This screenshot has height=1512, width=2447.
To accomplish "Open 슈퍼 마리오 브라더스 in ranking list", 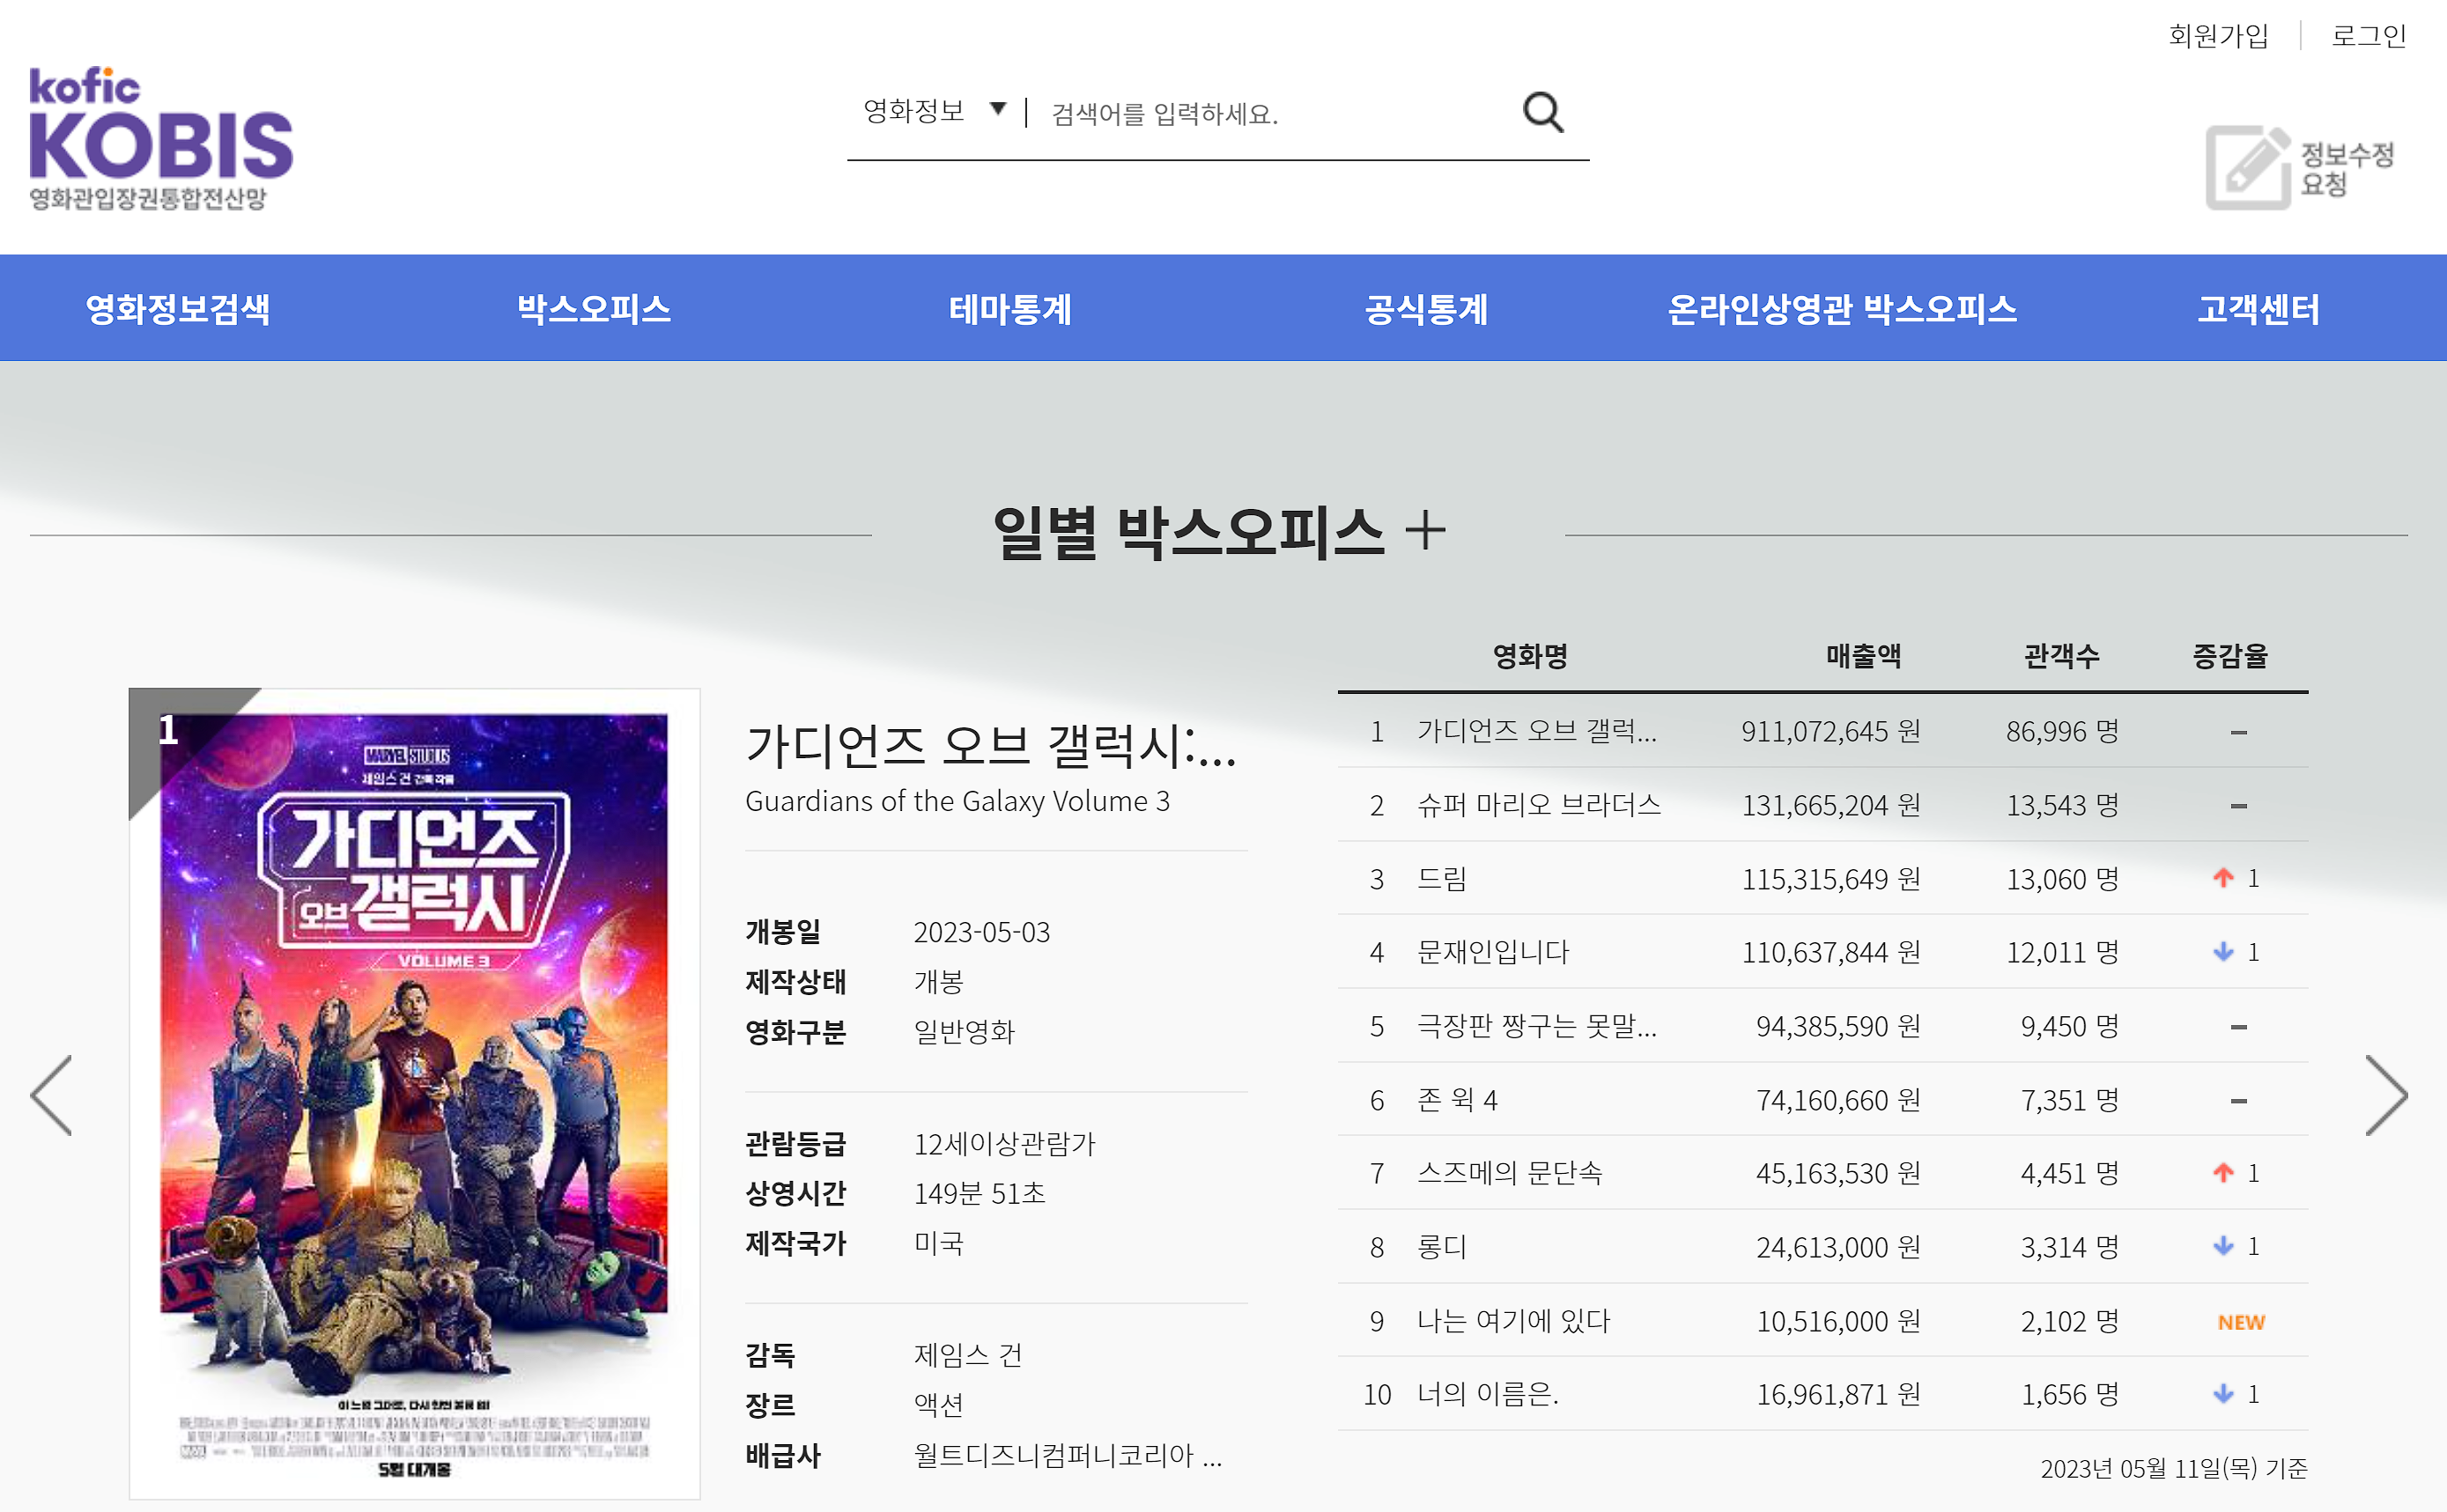I will click(1538, 805).
